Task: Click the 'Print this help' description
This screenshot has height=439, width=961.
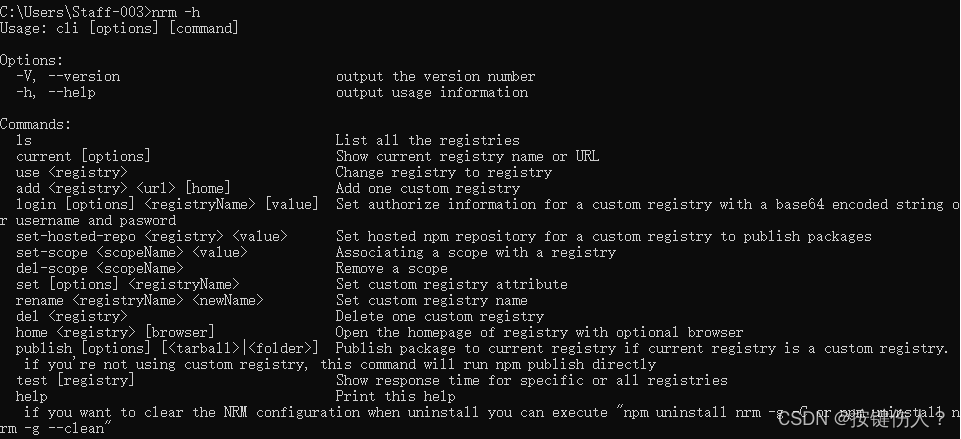Action: (395, 396)
